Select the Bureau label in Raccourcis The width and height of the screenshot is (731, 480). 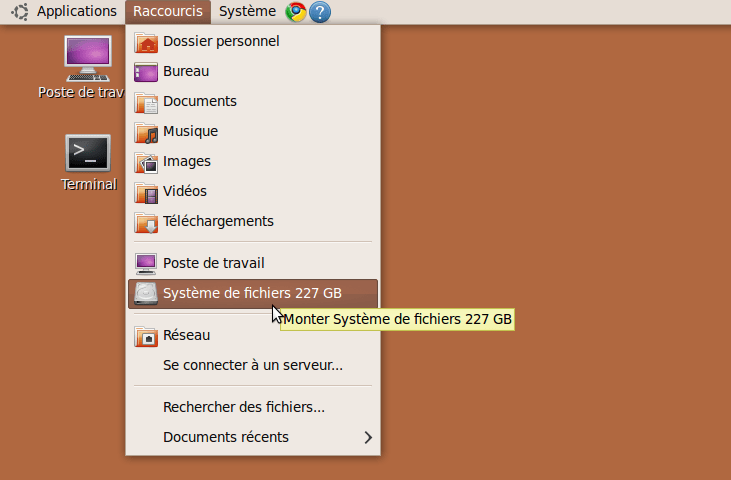(x=186, y=71)
